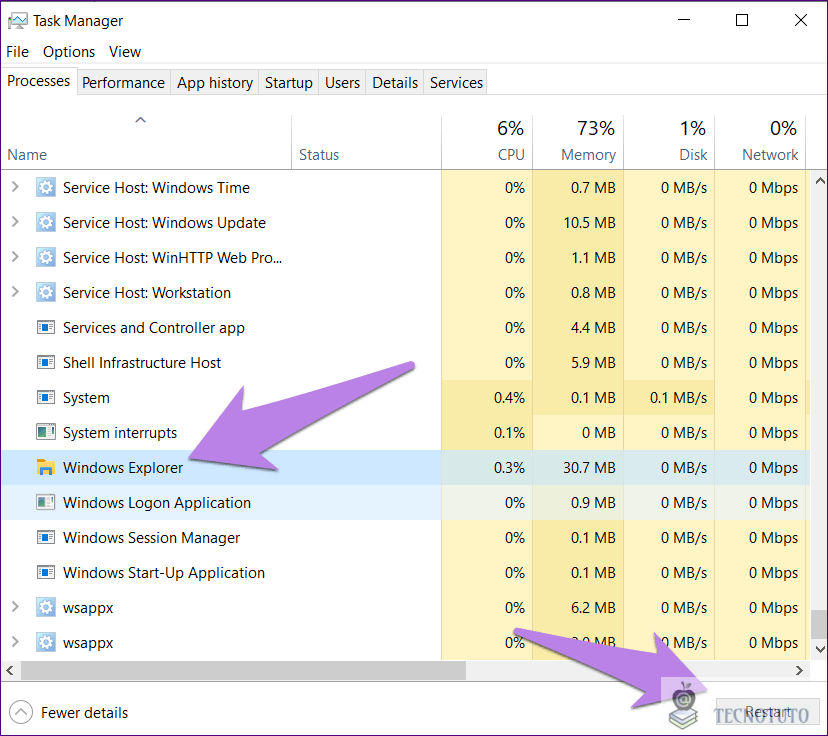Click the Service Host: Windows Time gear icon

(x=46, y=187)
